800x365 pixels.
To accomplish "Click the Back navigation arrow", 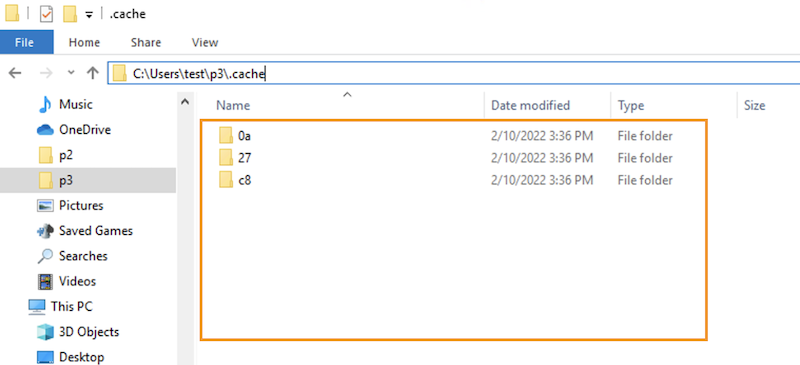I will tap(15, 73).
